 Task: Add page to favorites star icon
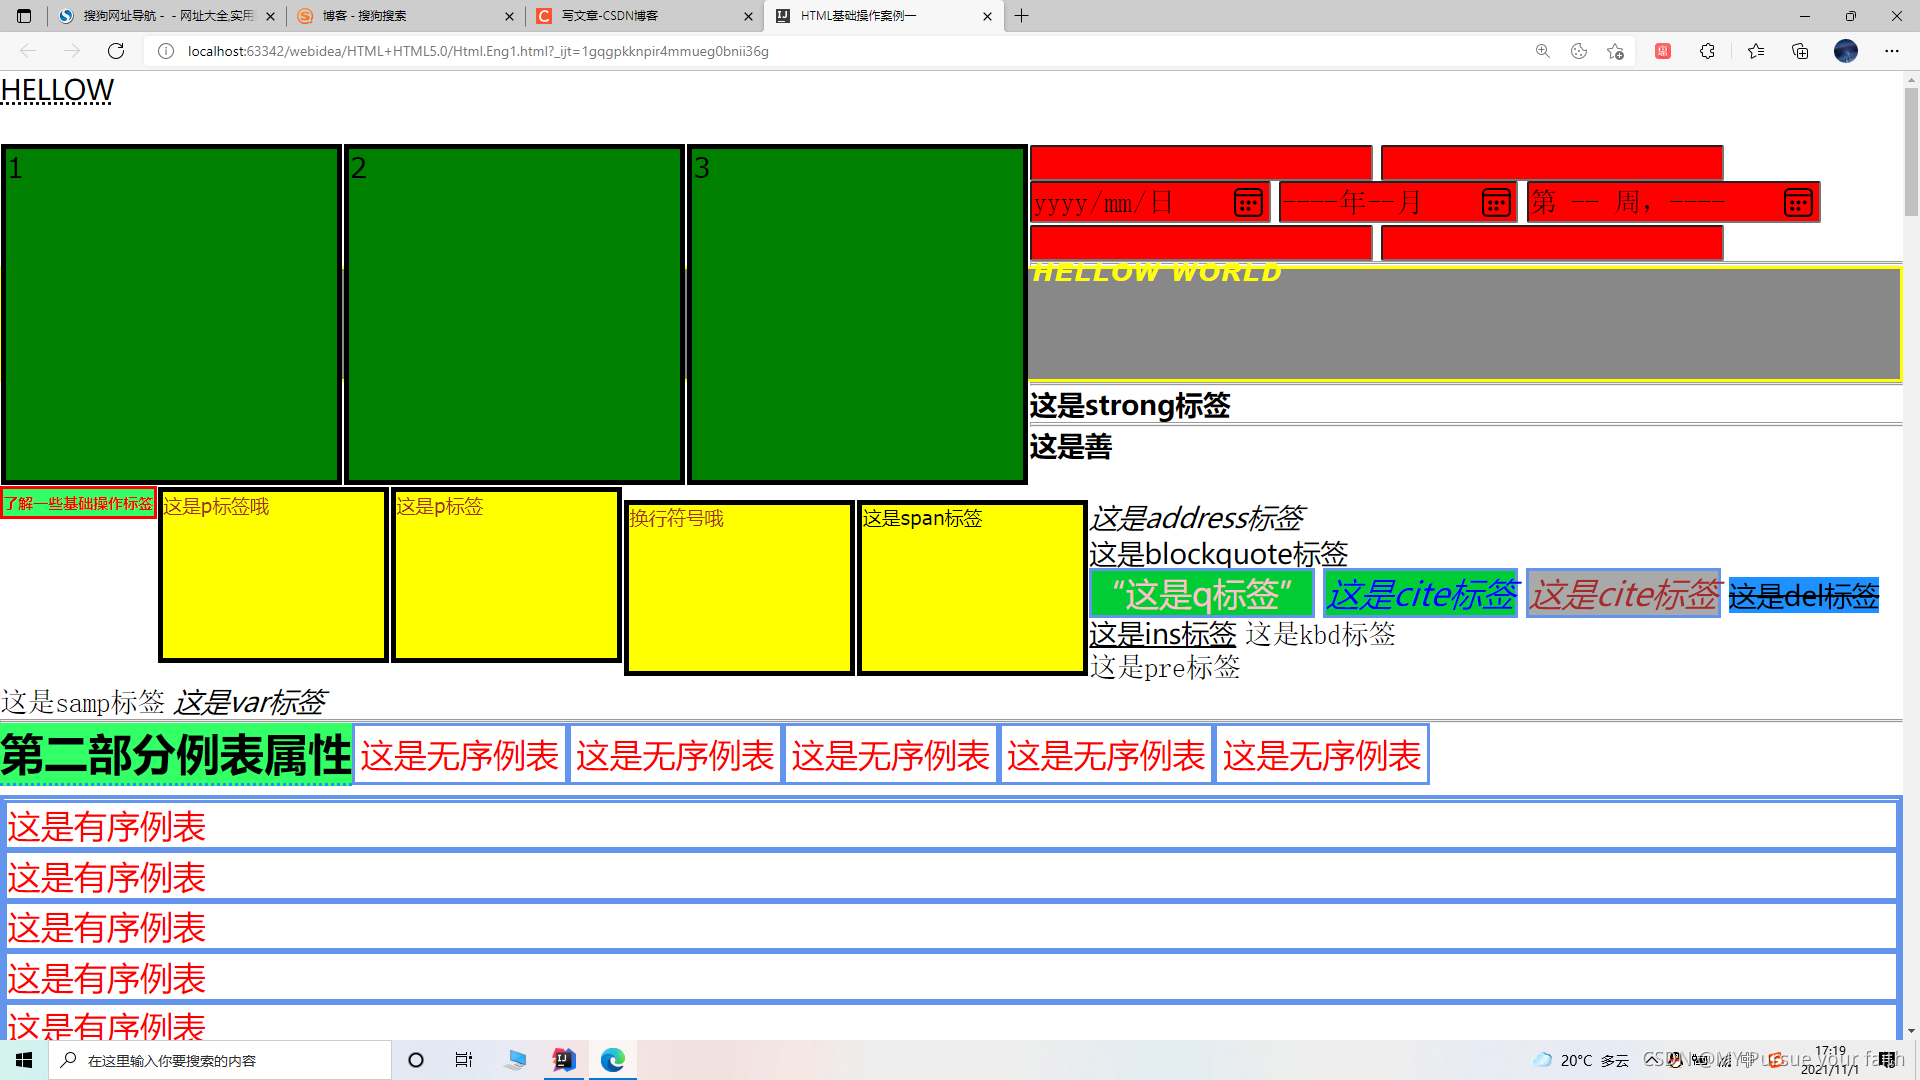(x=1615, y=51)
